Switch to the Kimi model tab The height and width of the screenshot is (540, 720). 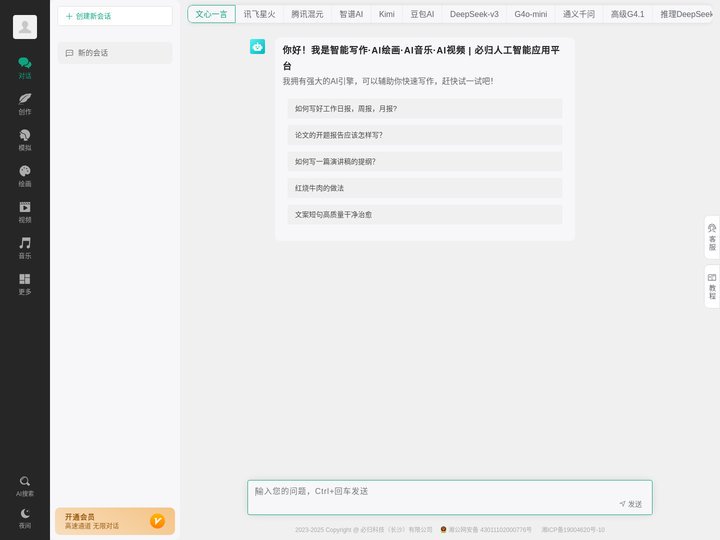(387, 14)
